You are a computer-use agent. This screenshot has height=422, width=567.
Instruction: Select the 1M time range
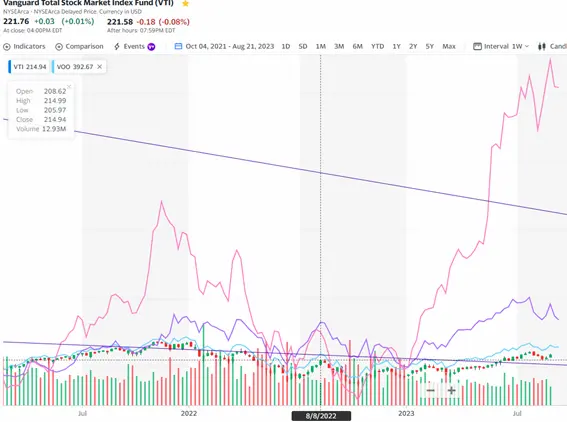tap(320, 46)
